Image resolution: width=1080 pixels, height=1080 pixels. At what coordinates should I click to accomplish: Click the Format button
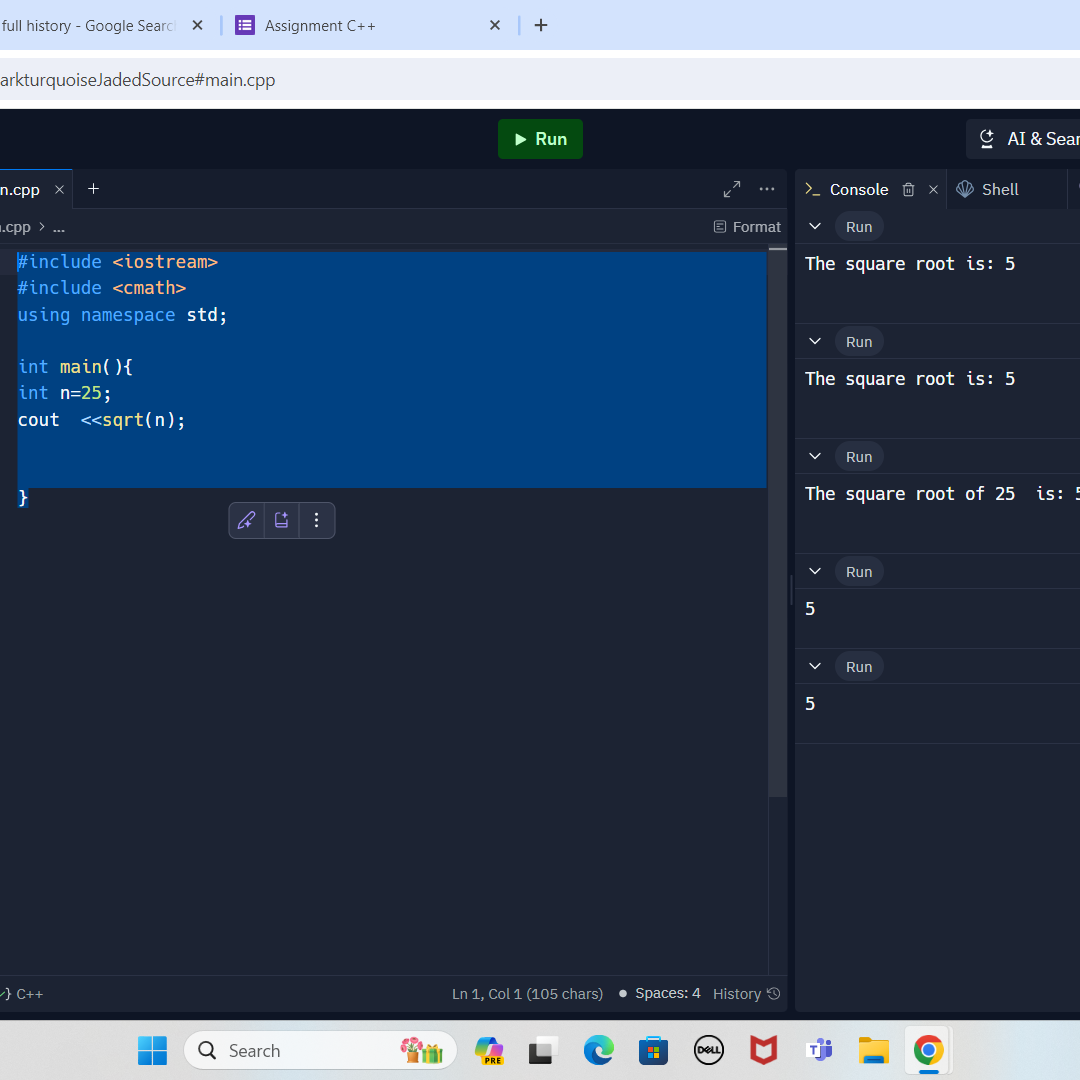click(747, 227)
